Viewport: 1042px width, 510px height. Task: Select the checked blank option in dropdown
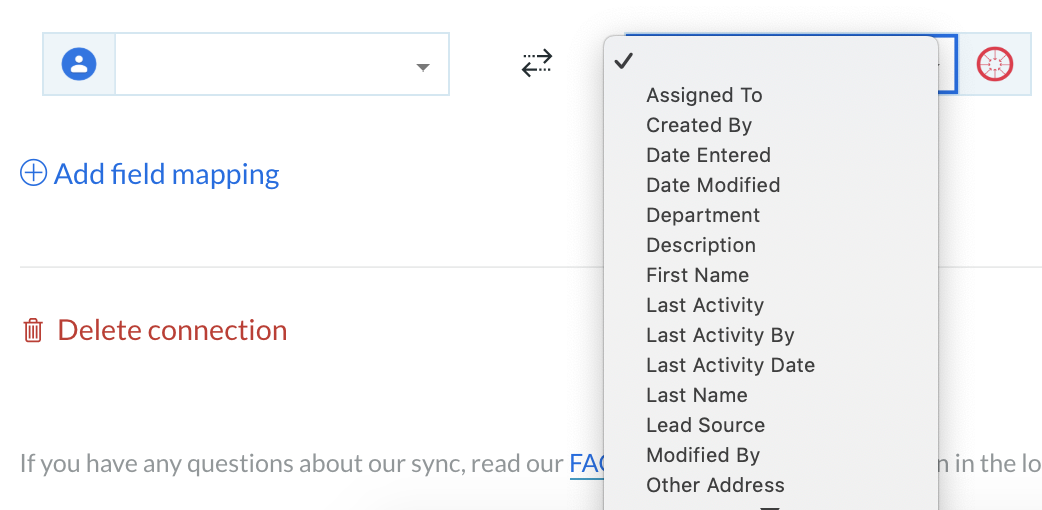tap(771, 61)
